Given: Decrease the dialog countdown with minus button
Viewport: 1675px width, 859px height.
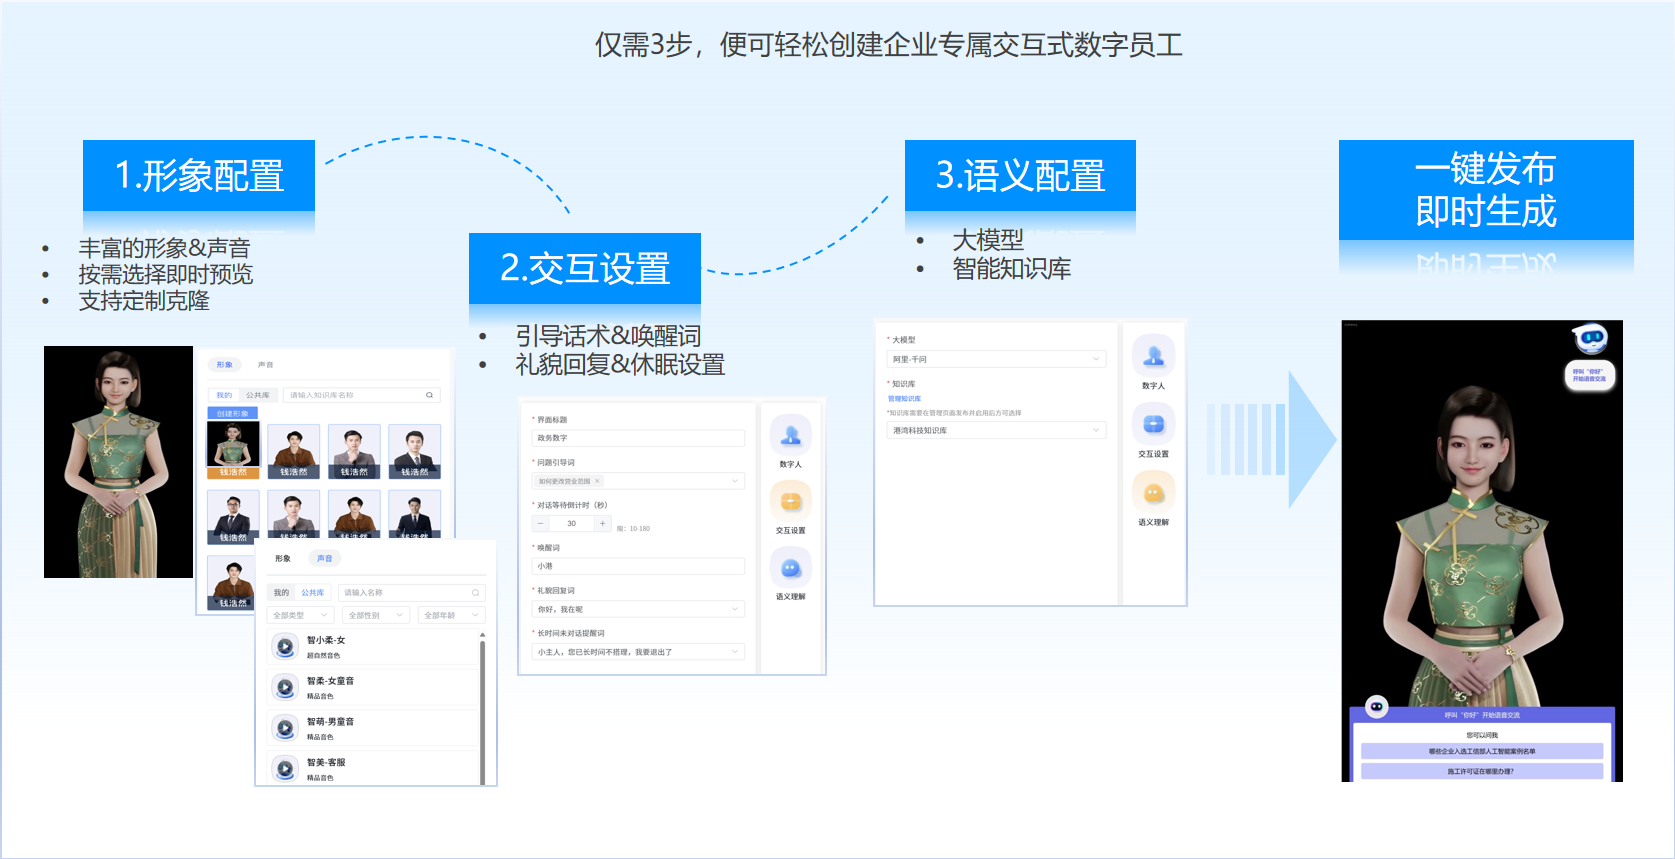Looking at the screenshot, I should click(541, 523).
